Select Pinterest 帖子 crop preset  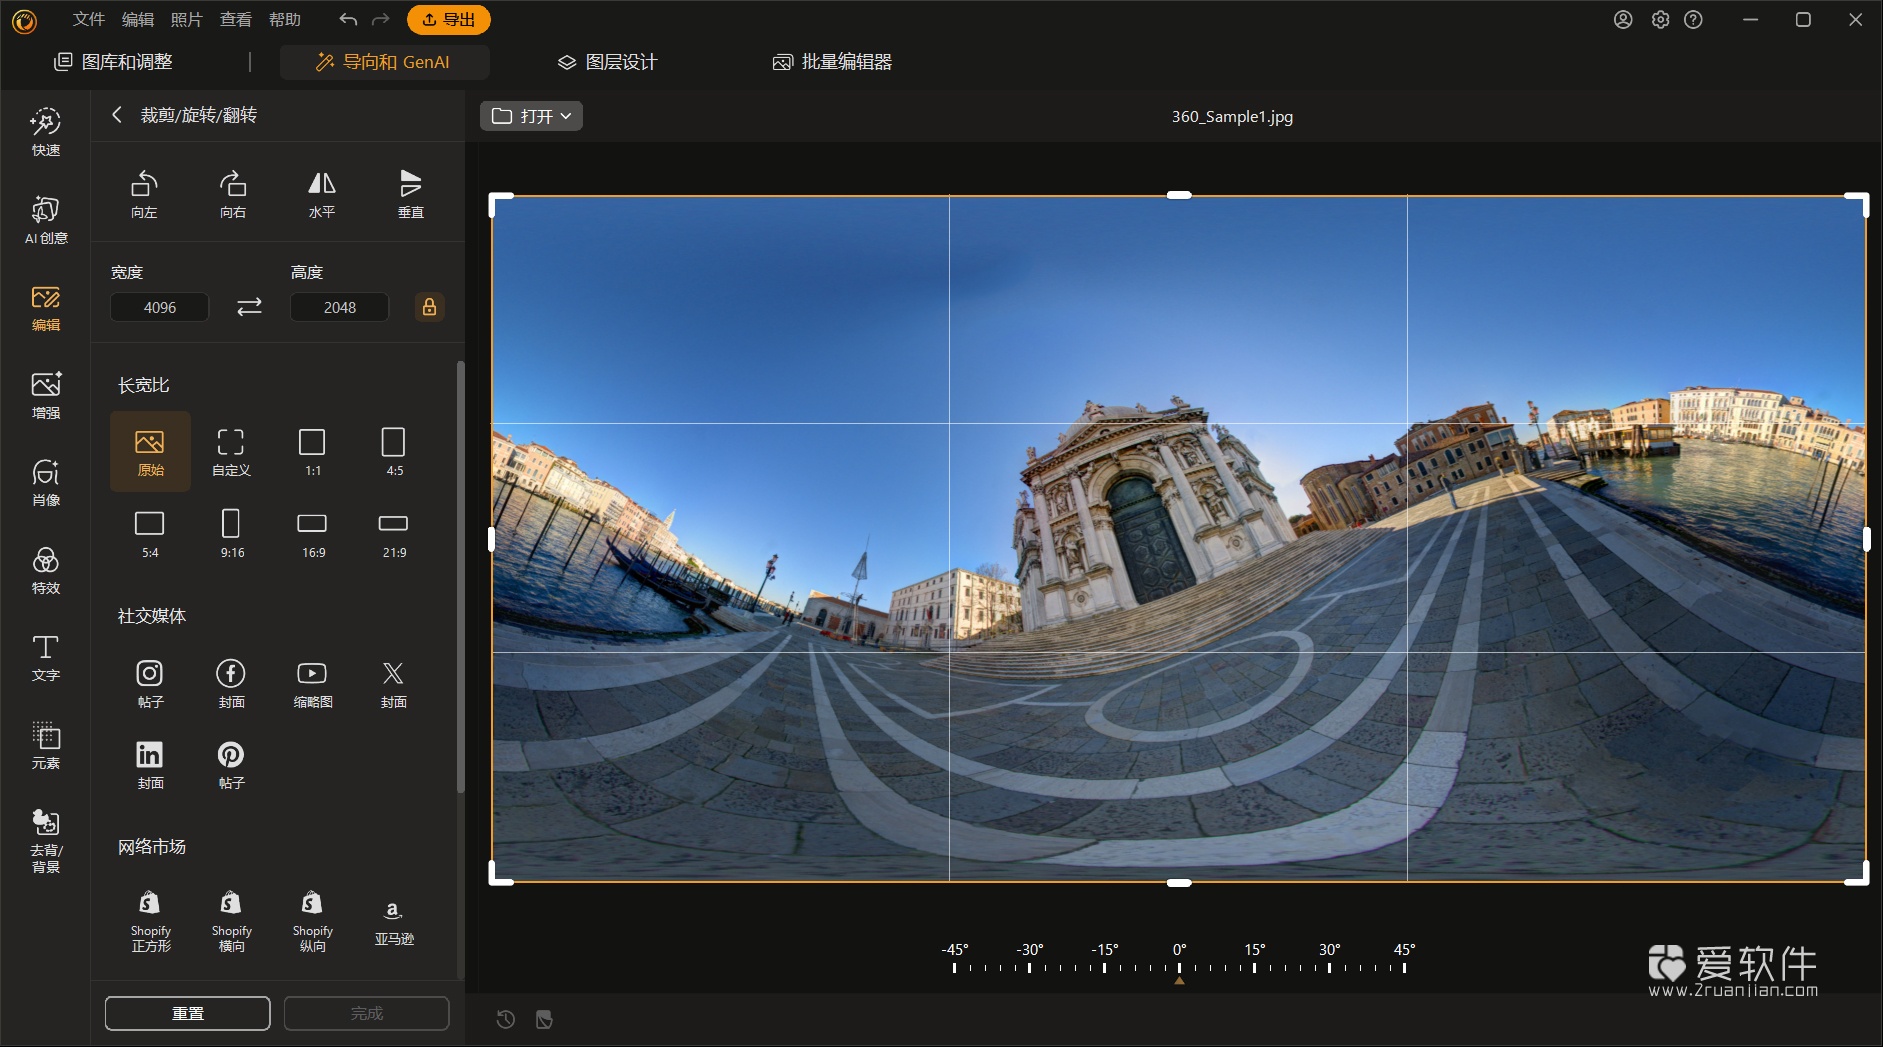231,764
